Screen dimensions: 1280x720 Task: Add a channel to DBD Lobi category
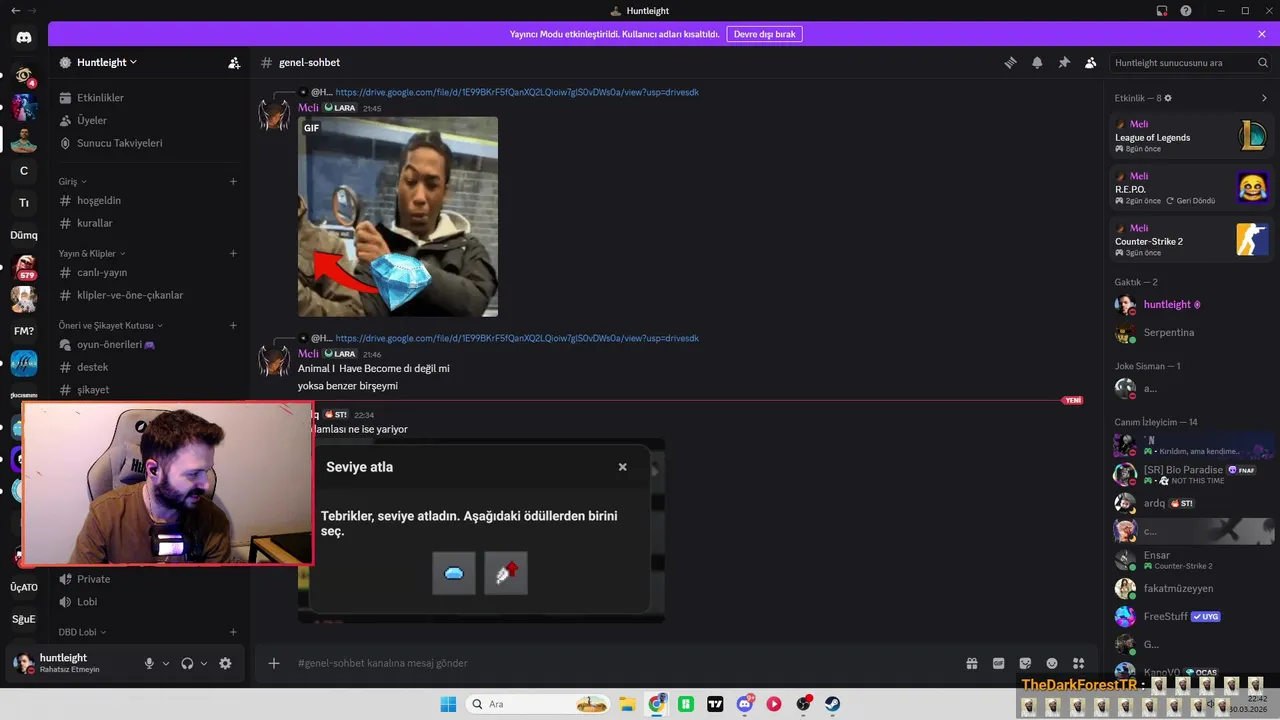(233, 632)
